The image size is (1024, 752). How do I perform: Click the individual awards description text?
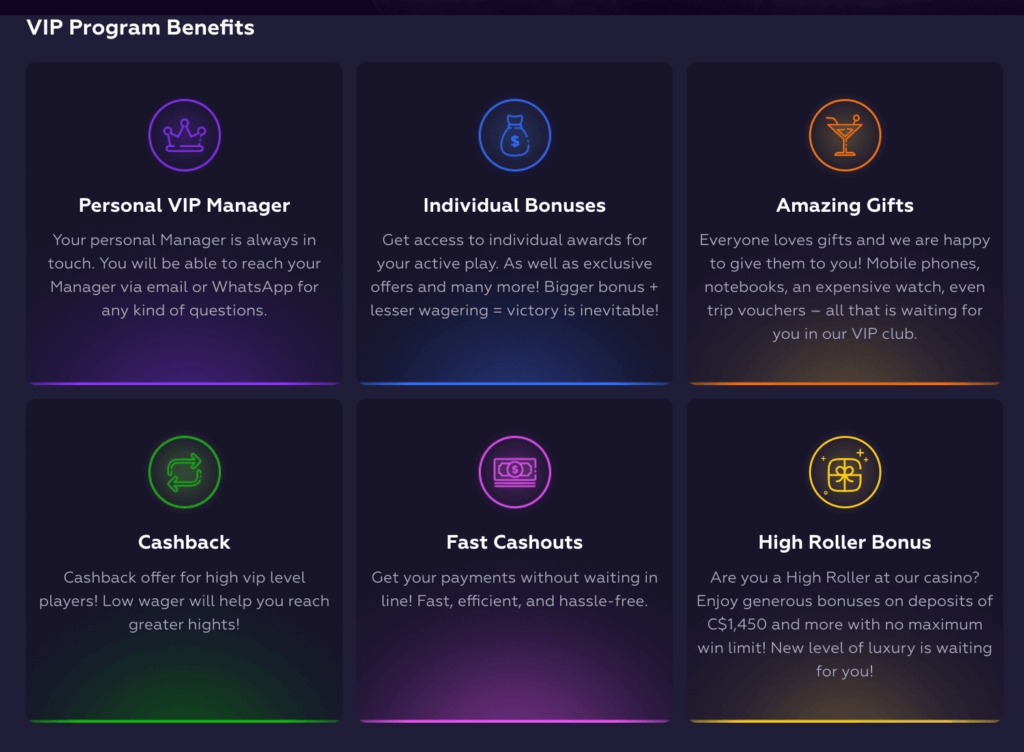click(x=514, y=275)
